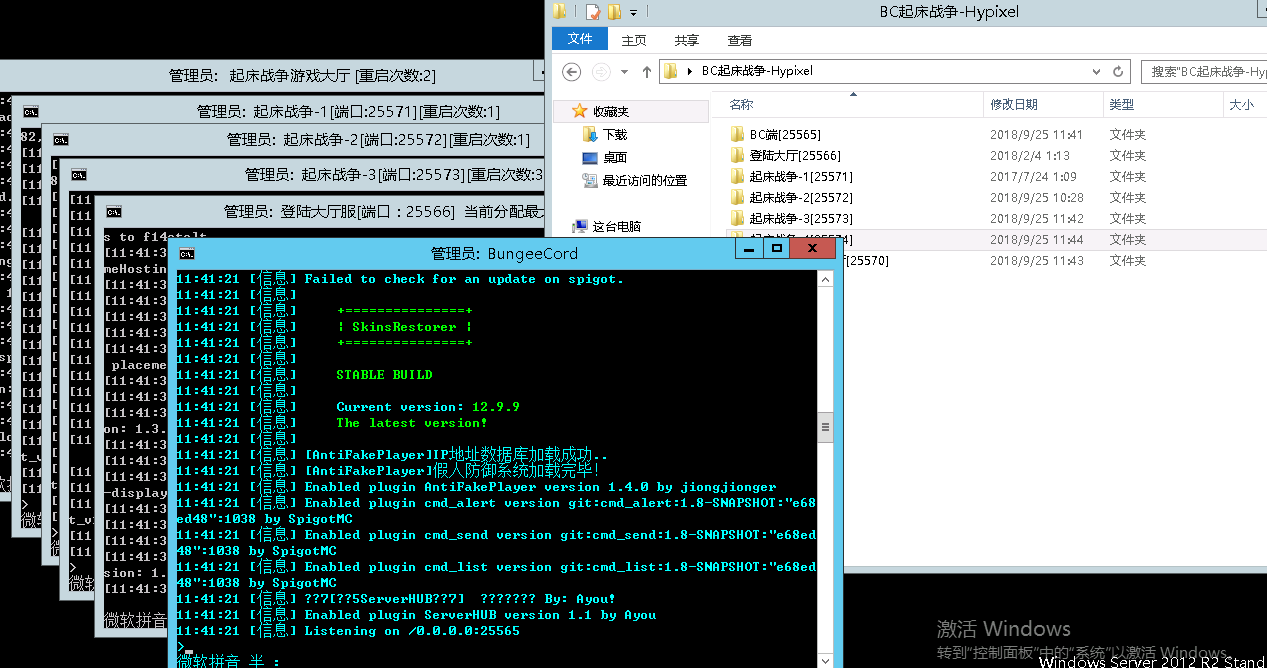Open the 文件 ribbon tab
1267x668 pixels.
click(x=580, y=40)
